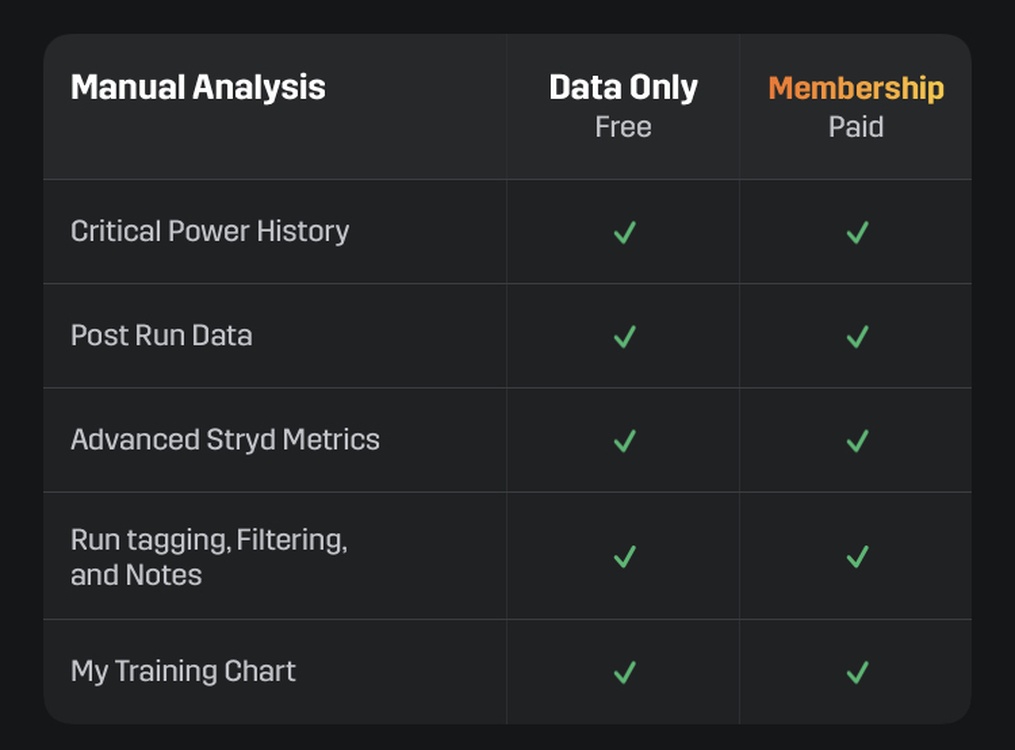The image size is (1015, 750).
Task: Click Run tagging, Filtering, and Notes label
Action: [x=209, y=557]
